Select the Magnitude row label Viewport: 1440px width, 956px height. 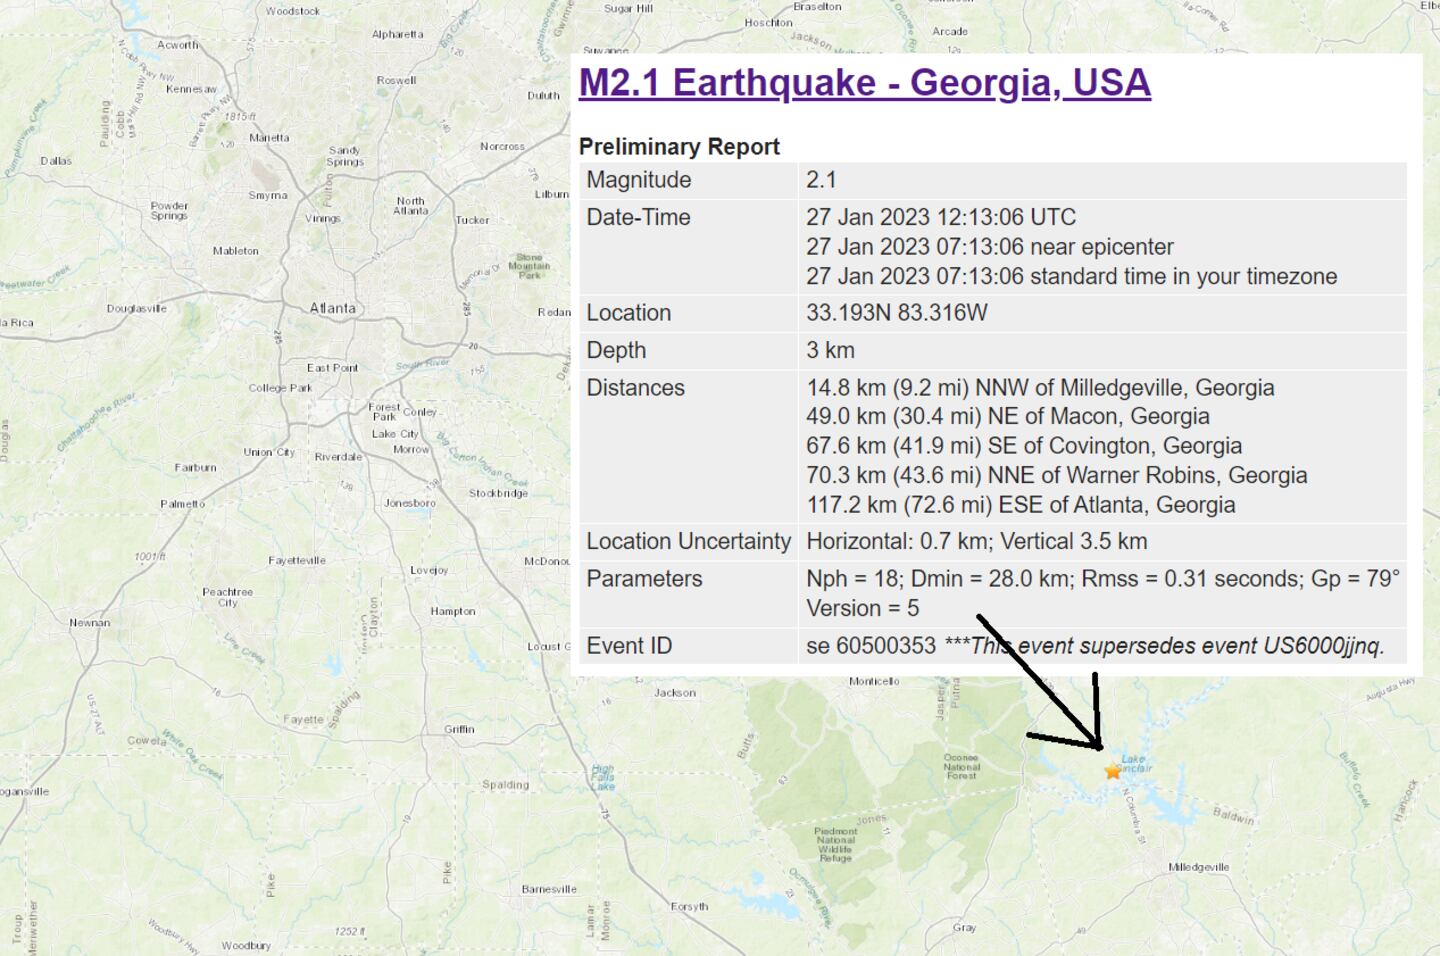click(639, 180)
